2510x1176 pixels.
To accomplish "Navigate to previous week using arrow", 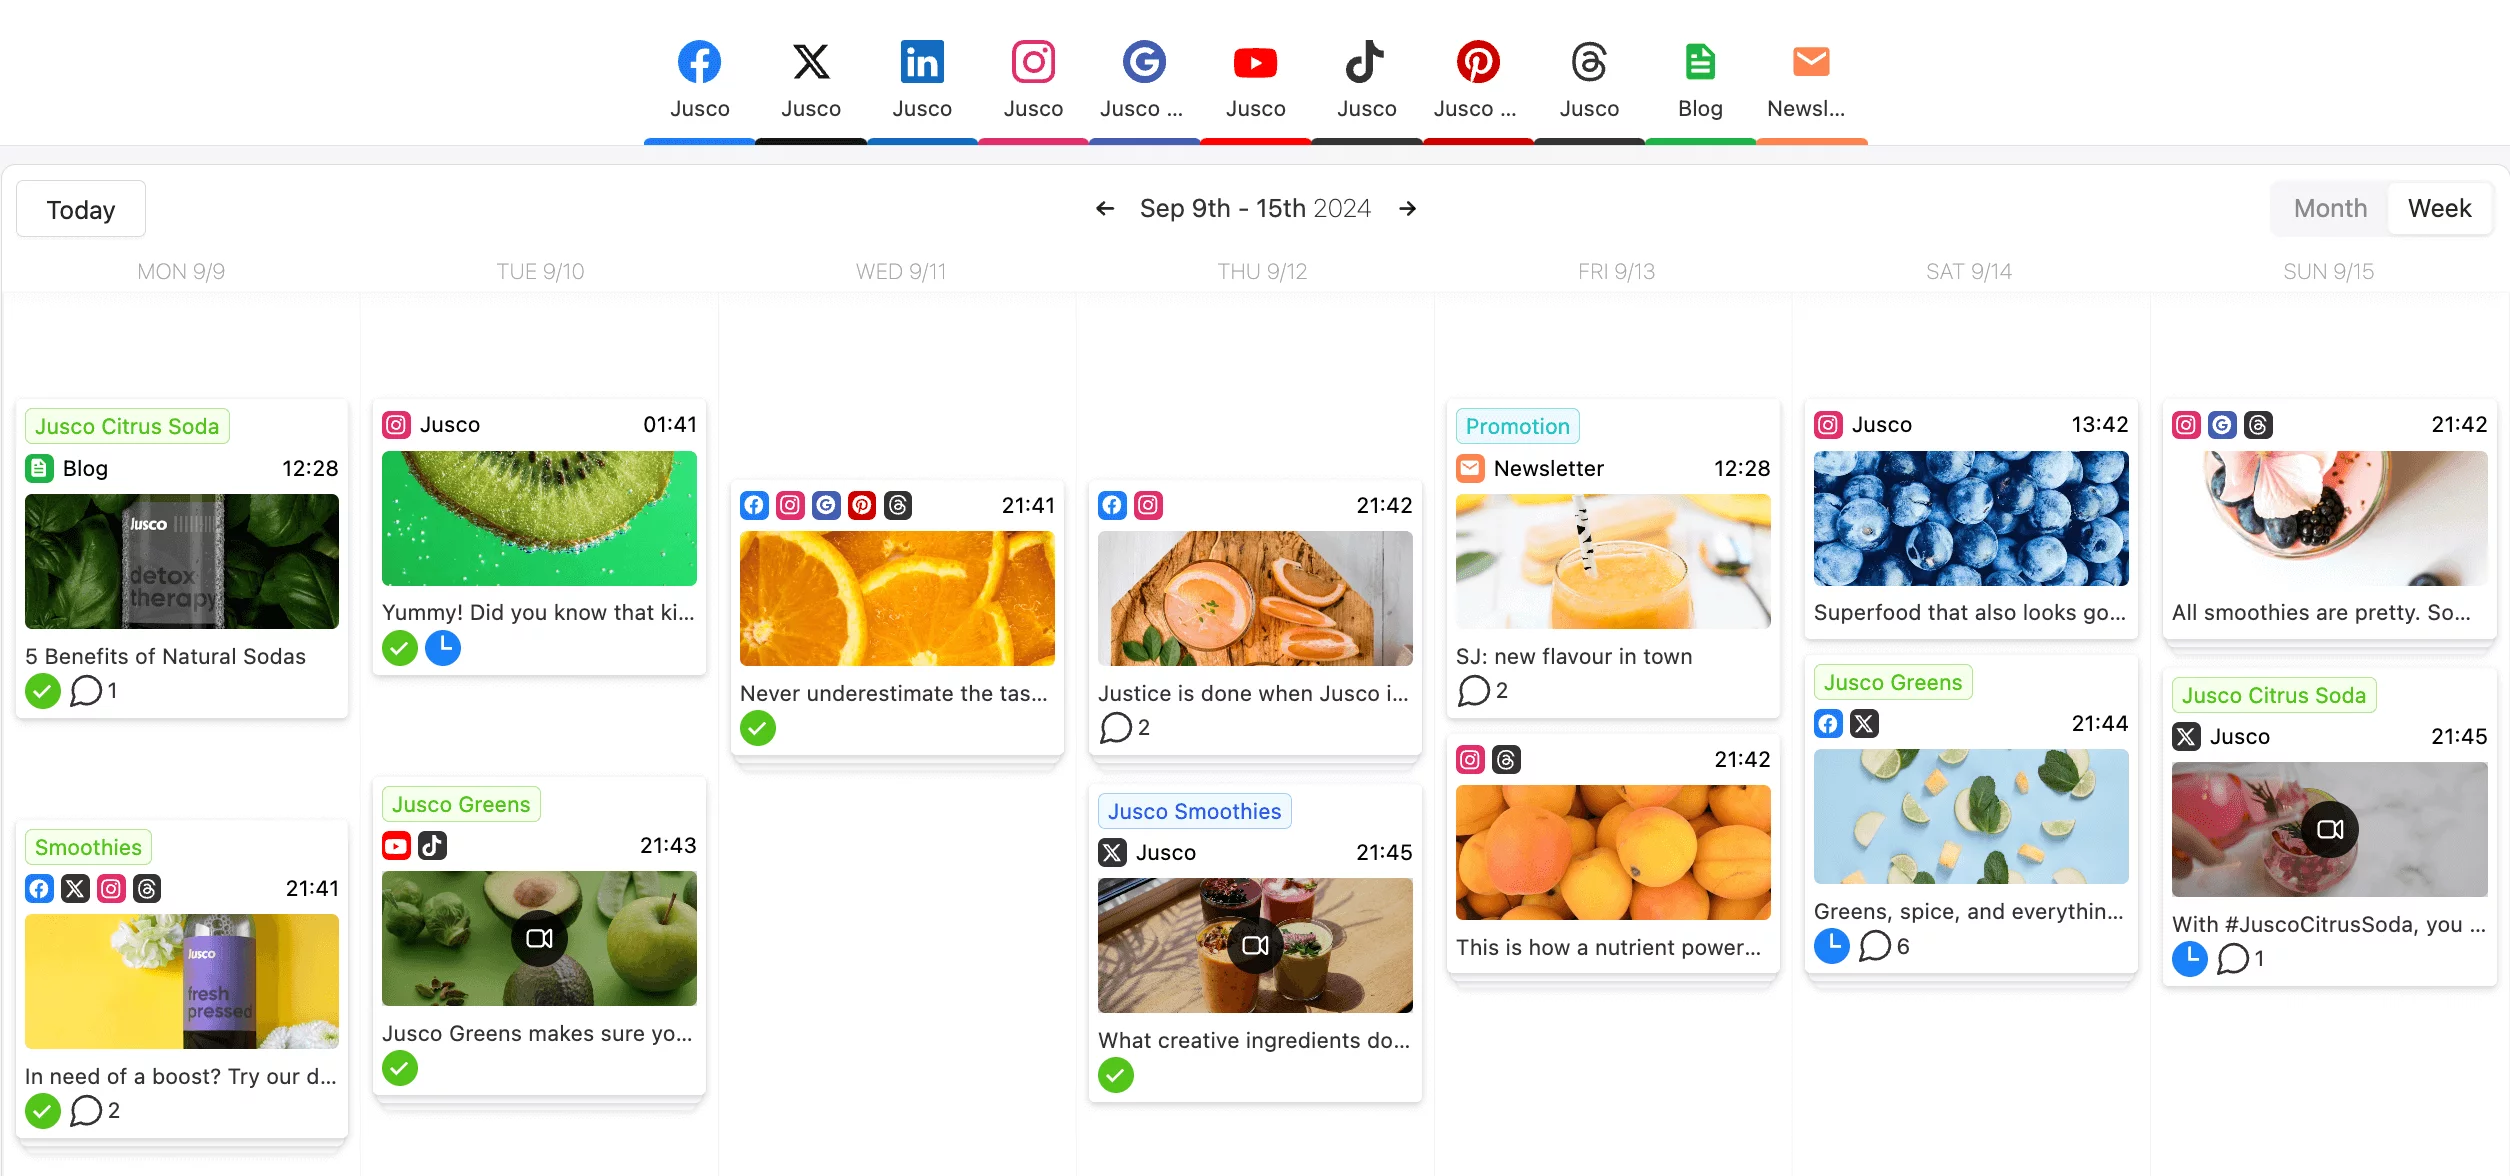I will (x=1103, y=206).
